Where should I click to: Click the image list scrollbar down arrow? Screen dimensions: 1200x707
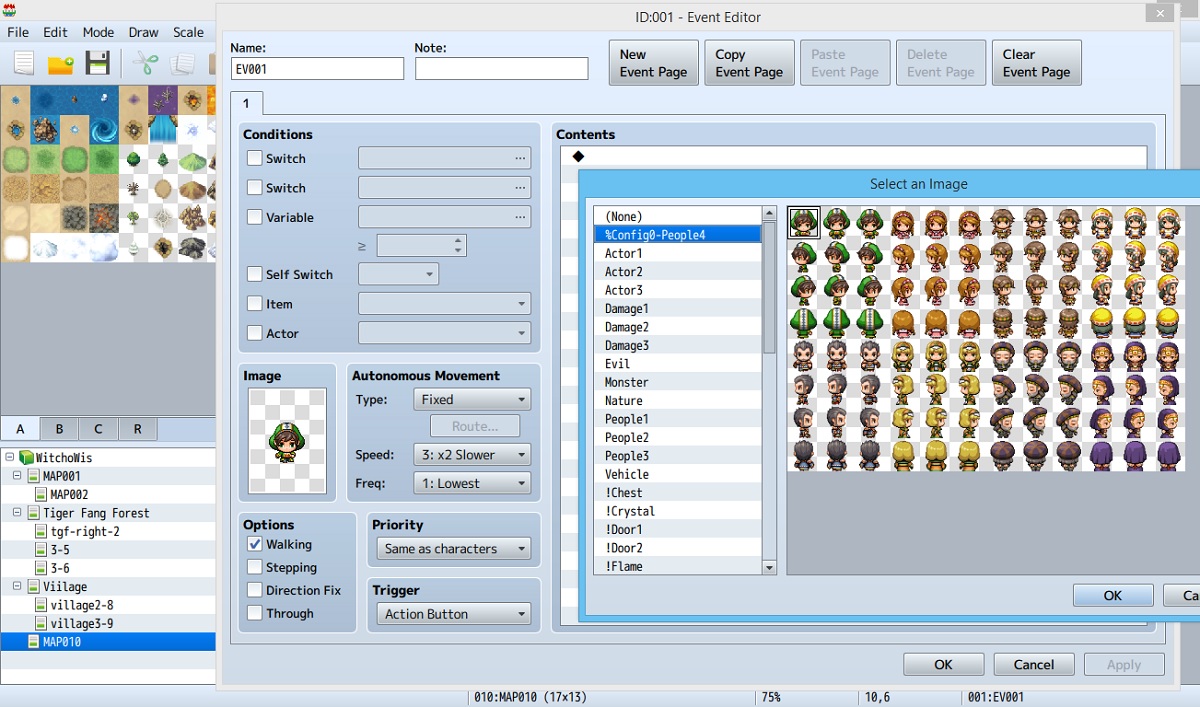(769, 567)
